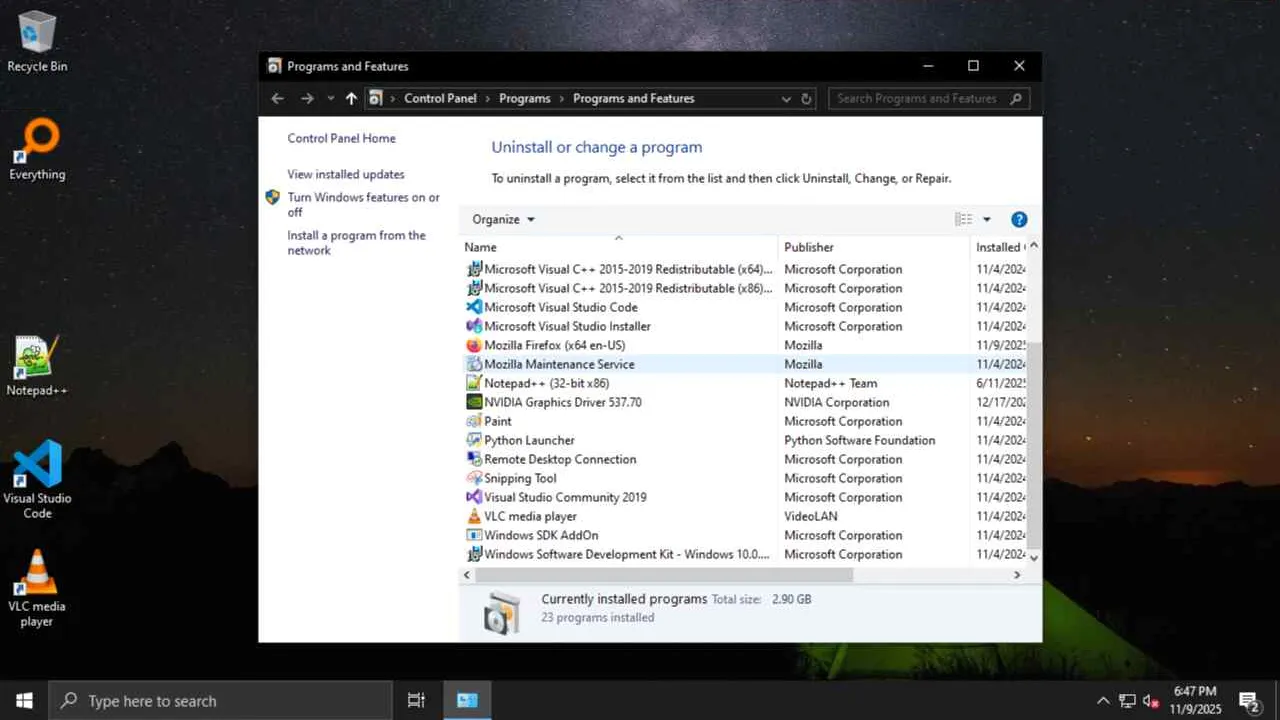1280x720 pixels.
Task: Expand the chevron after Programs breadcrumb
Action: (562, 98)
